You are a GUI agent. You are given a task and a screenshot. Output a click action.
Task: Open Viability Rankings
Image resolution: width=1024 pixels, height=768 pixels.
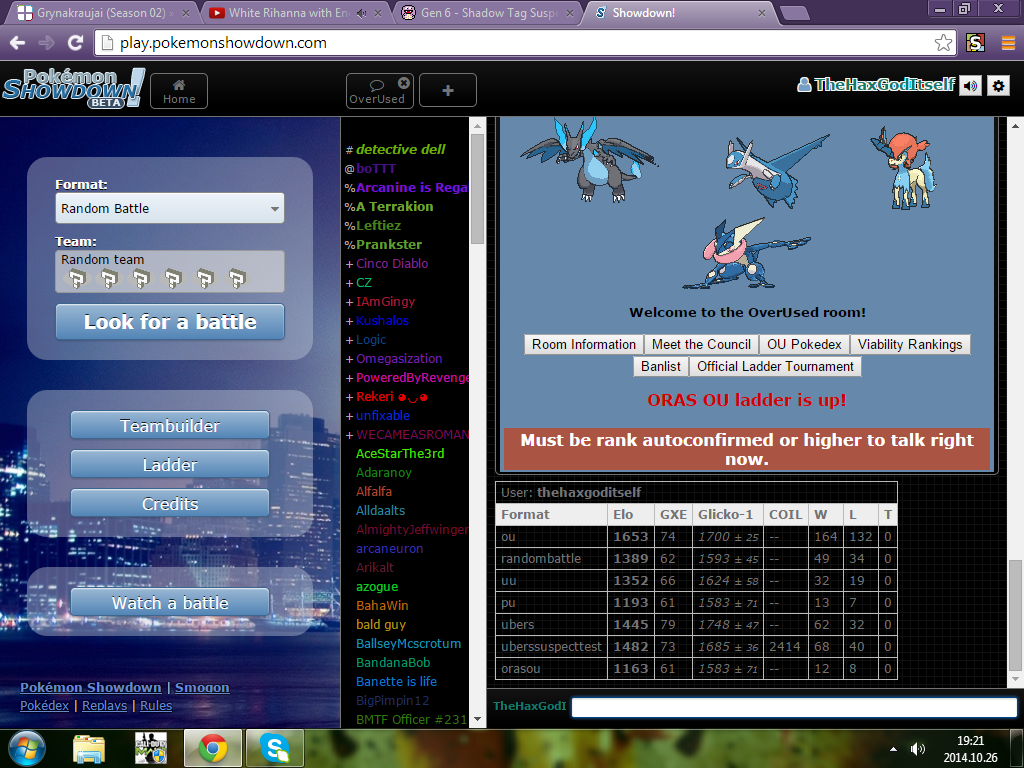click(910, 344)
